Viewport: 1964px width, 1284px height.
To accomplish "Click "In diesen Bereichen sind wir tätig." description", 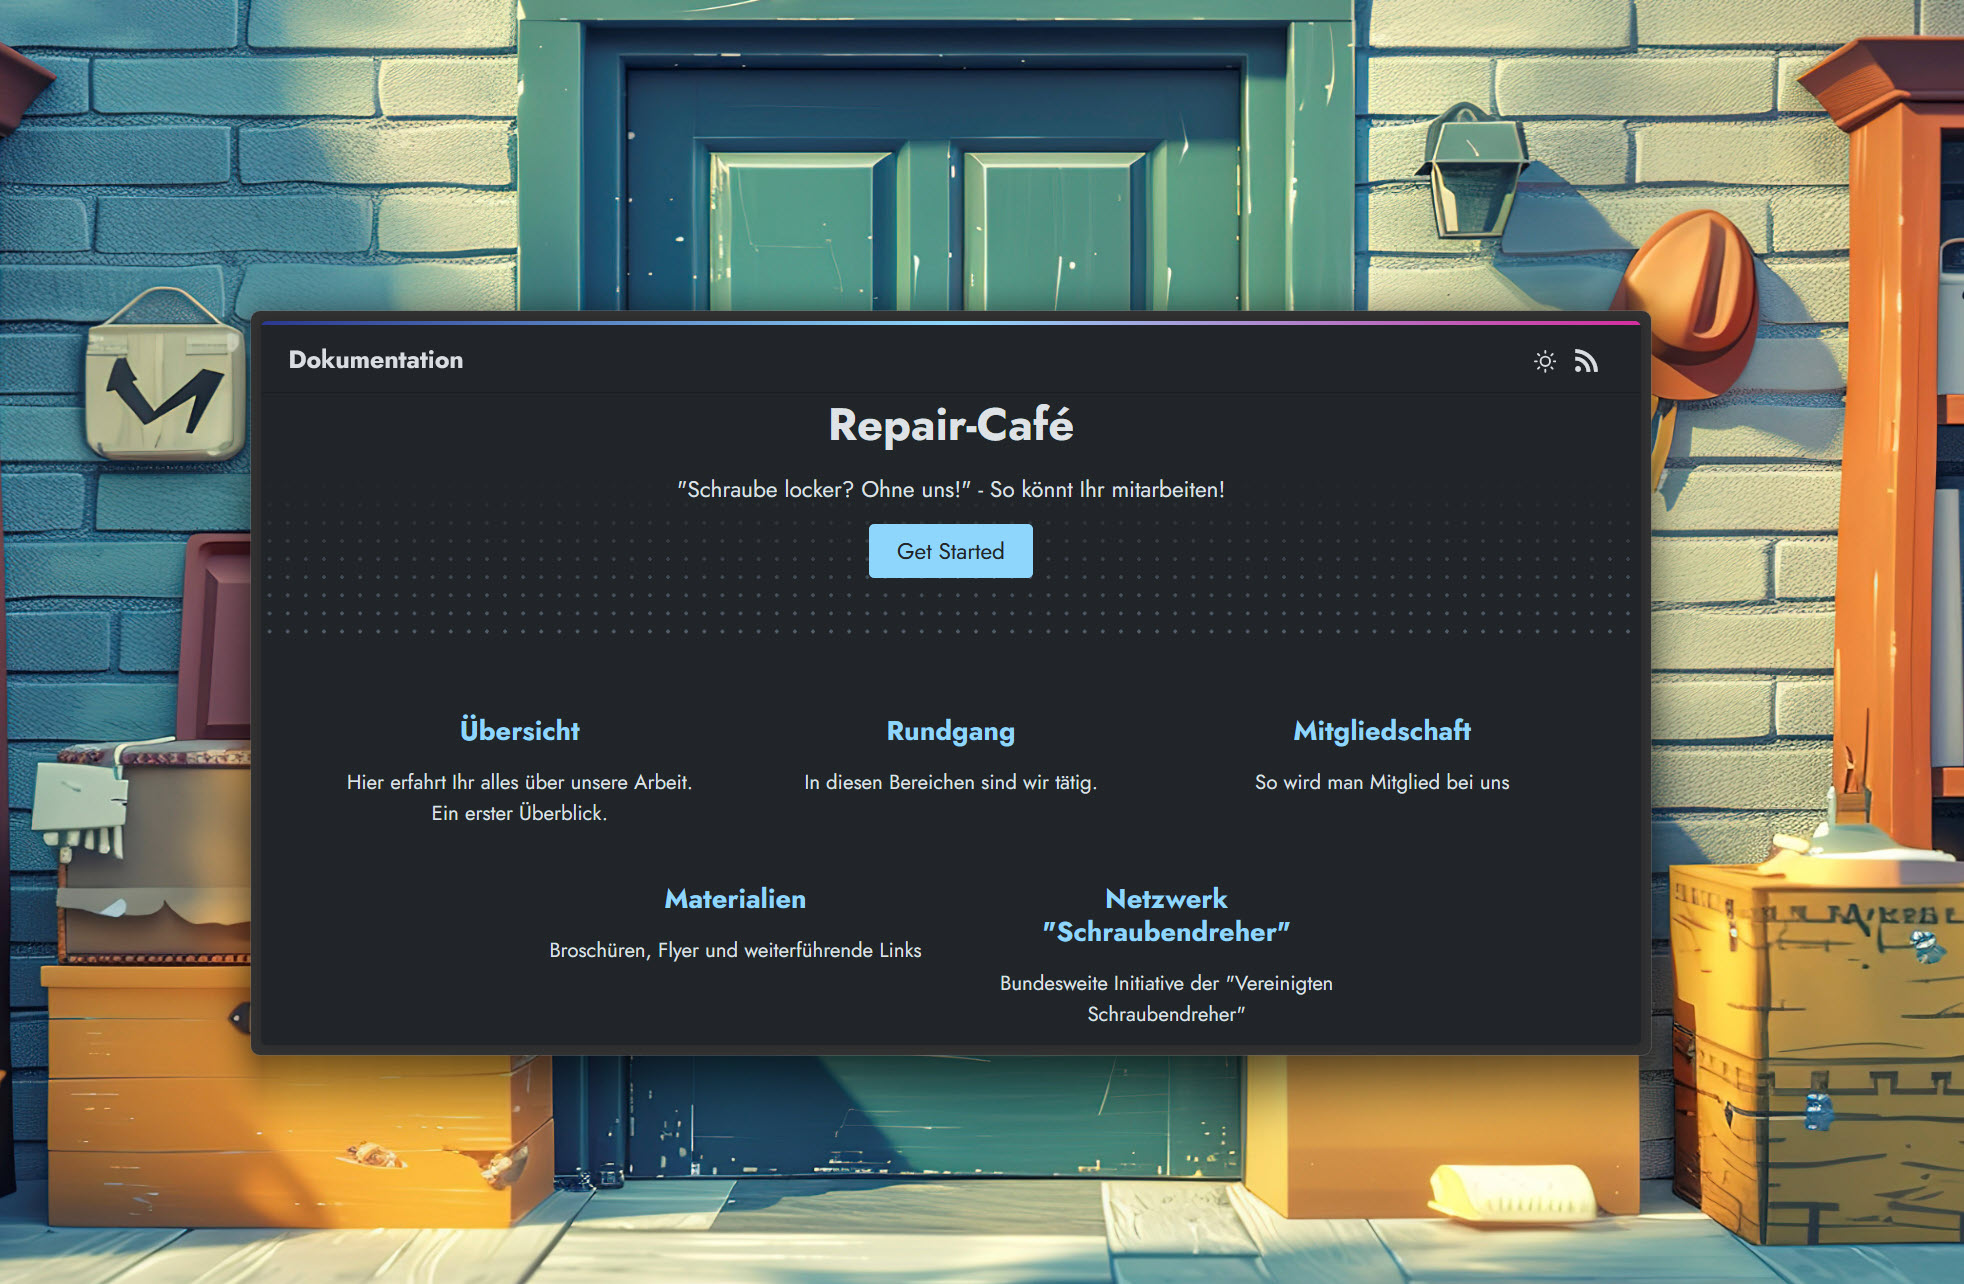I will point(950,782).
